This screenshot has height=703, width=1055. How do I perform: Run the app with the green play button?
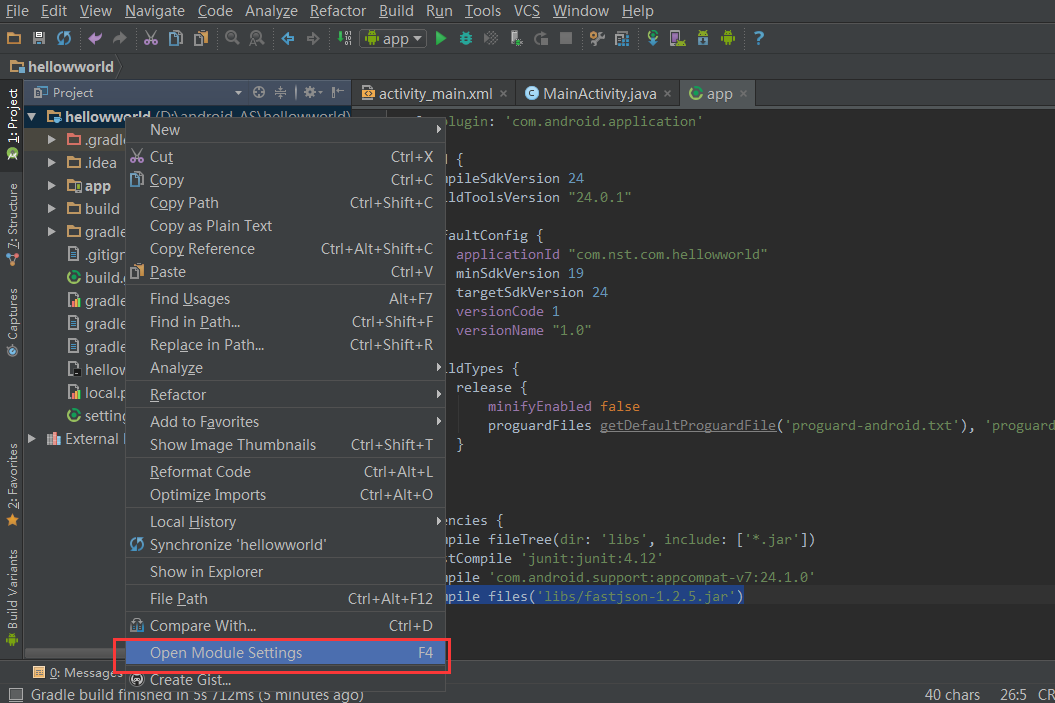click(x=441, y=38)
